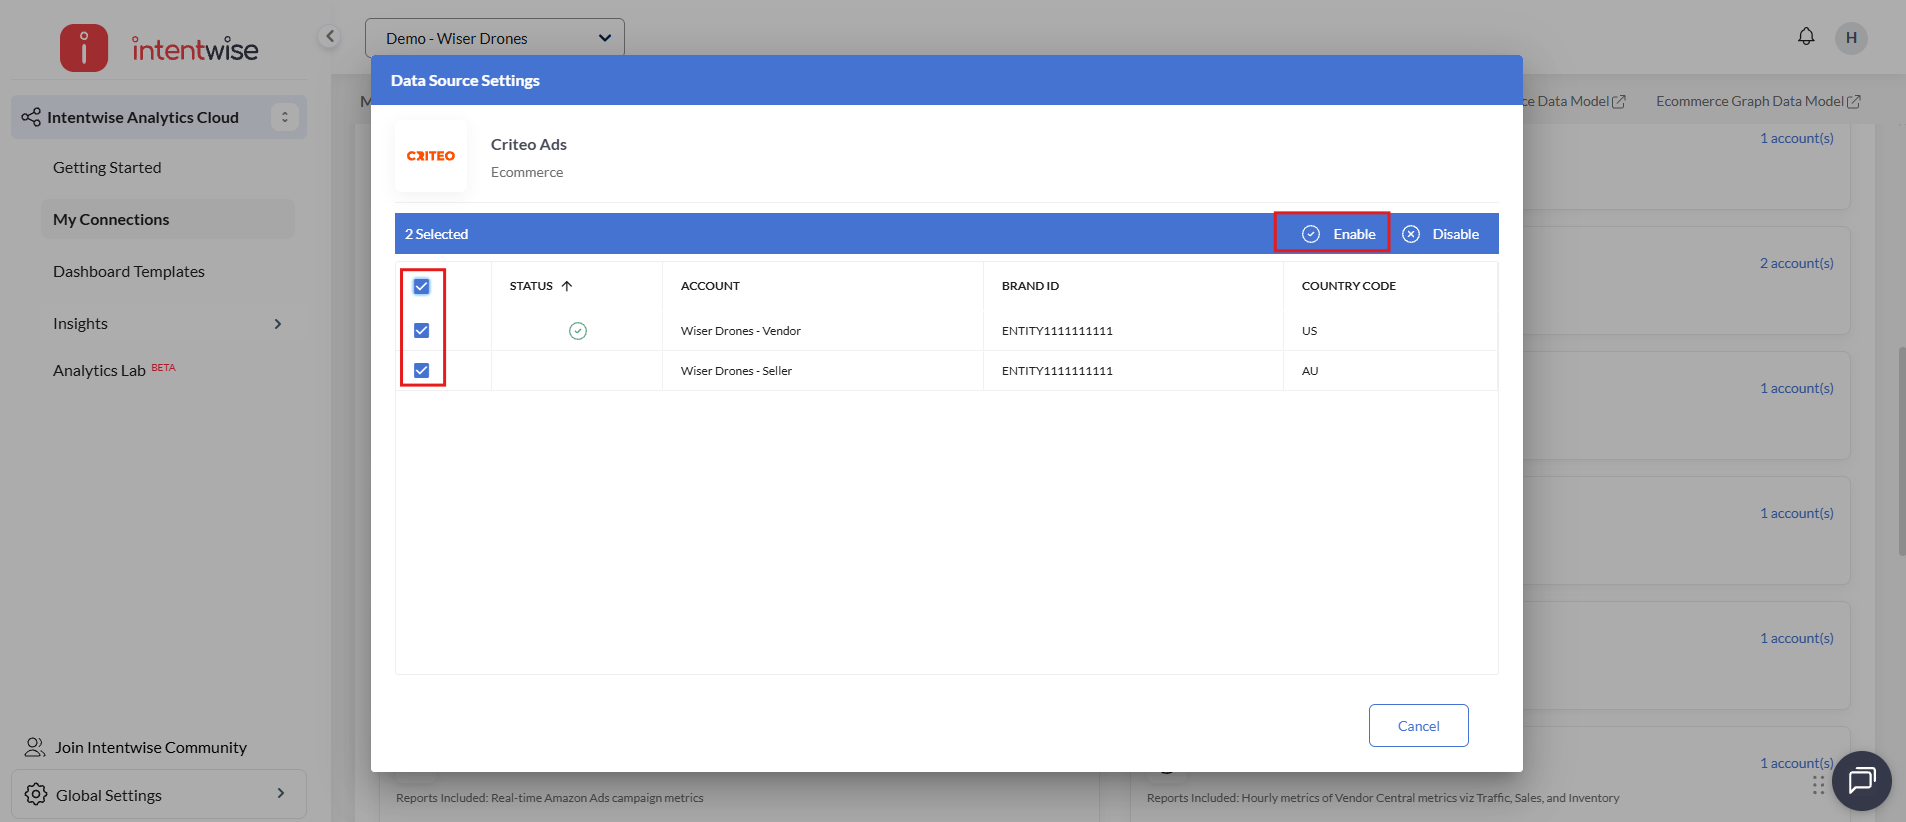1906x822 pixels.
Task: Open the Intentwise Analytics Cloud product switcher
Action: pyautogui.click(x=285, y=117)
